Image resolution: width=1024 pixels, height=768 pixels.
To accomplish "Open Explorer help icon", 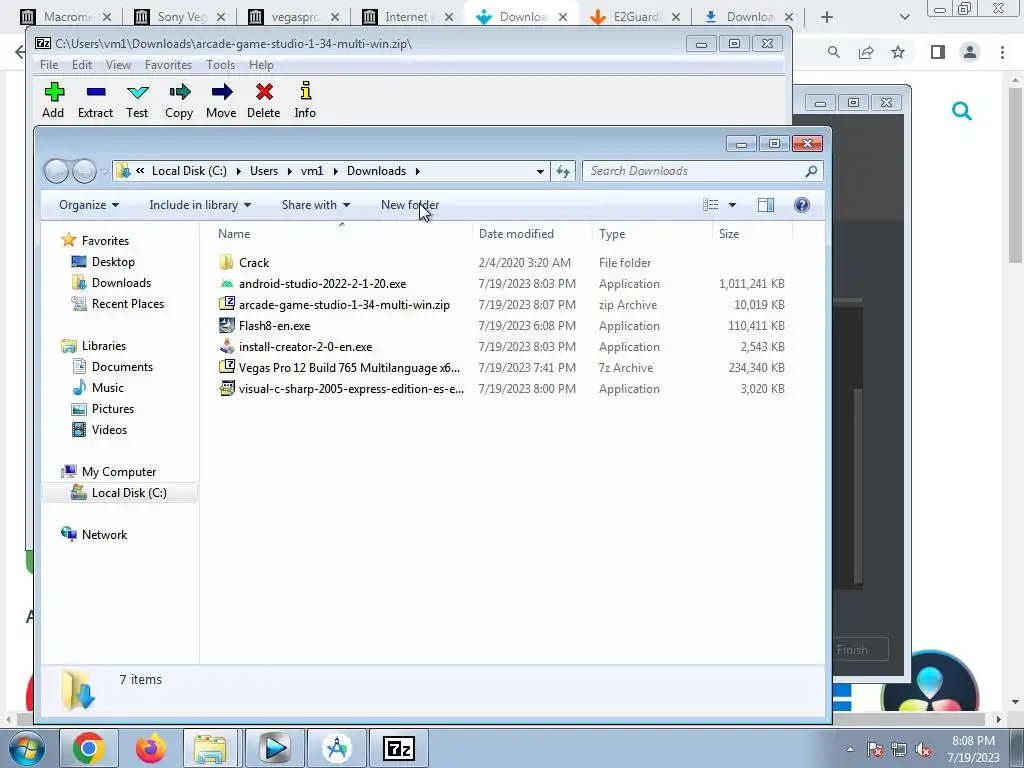I will tap(802, 205).
